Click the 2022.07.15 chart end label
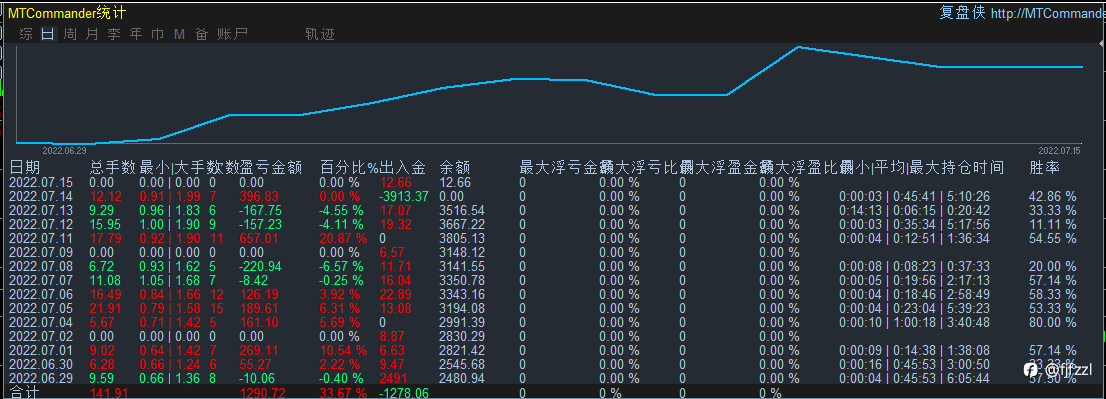 pyautogui.click(x=1059, y=150)
